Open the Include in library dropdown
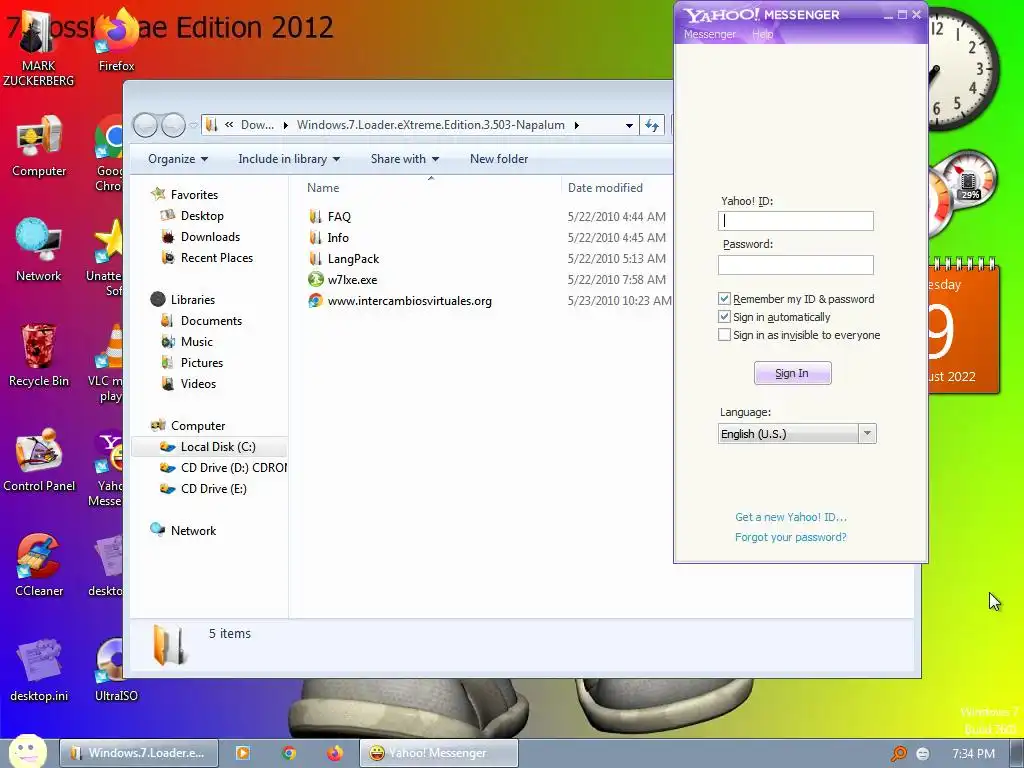Image resolution: width=1024 pixels, height=768 pixels. click(x=289, y=159)
